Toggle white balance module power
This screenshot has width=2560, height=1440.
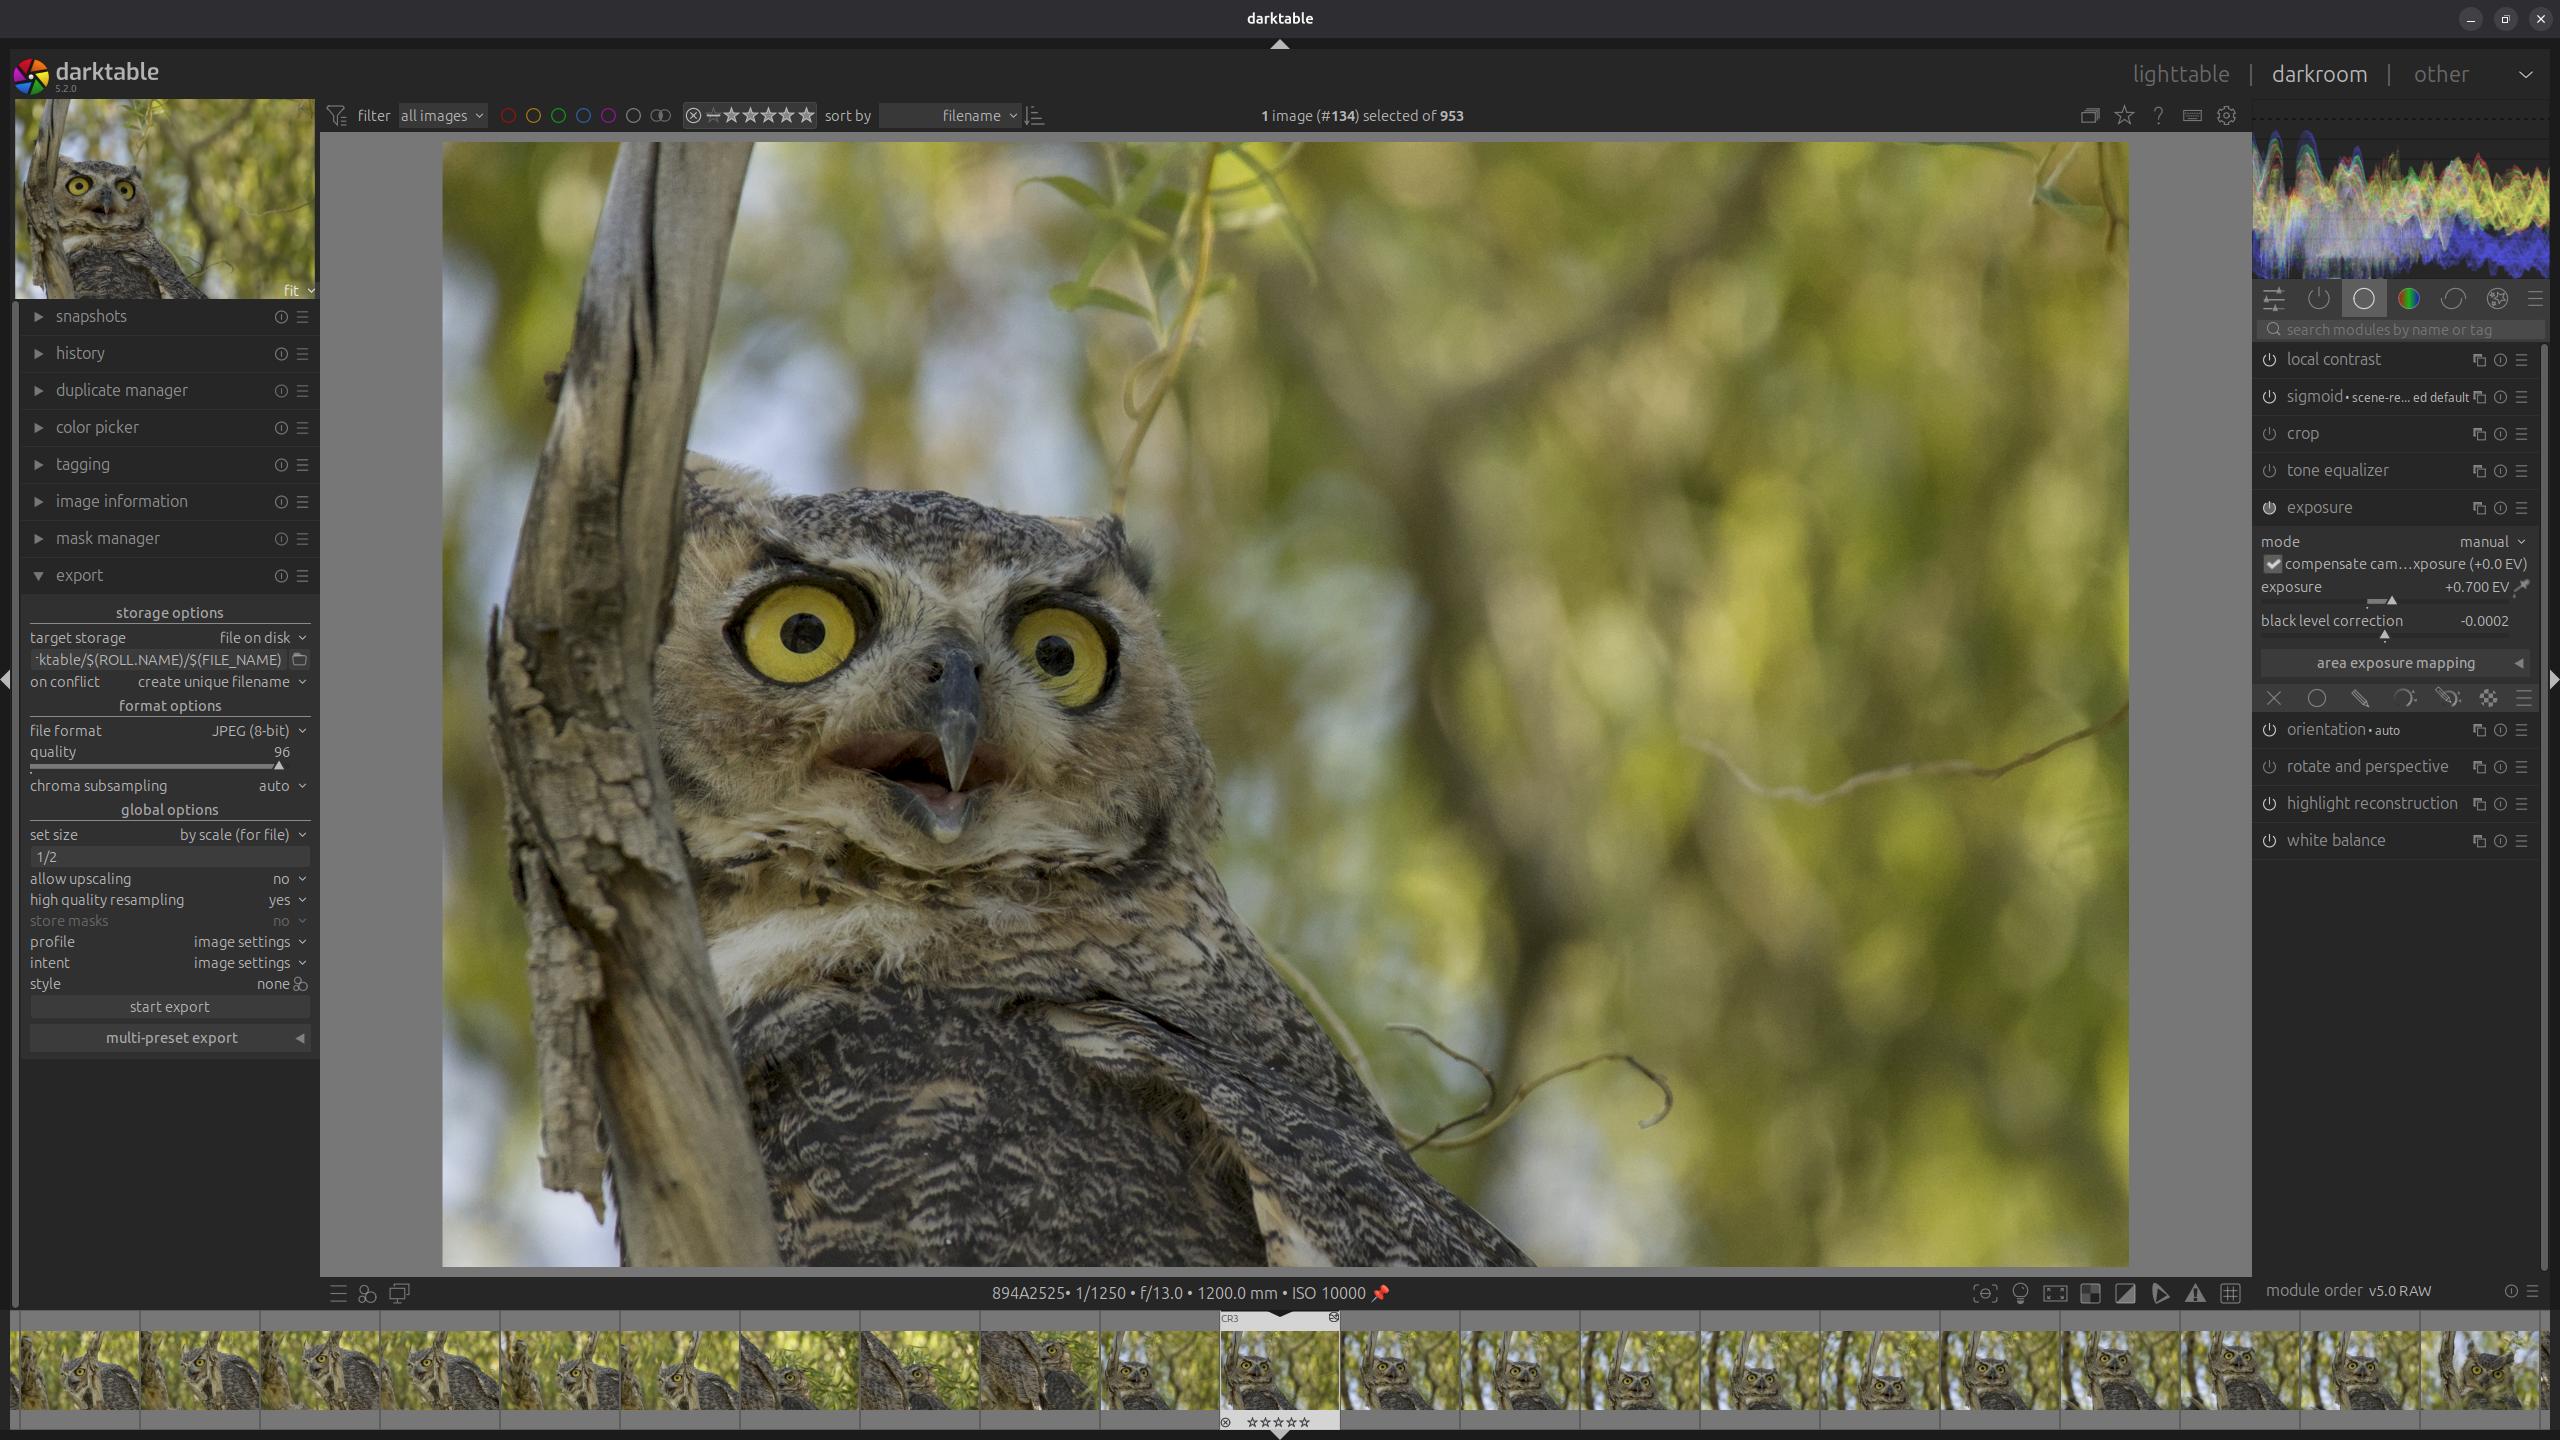(x=2269, y=841)
